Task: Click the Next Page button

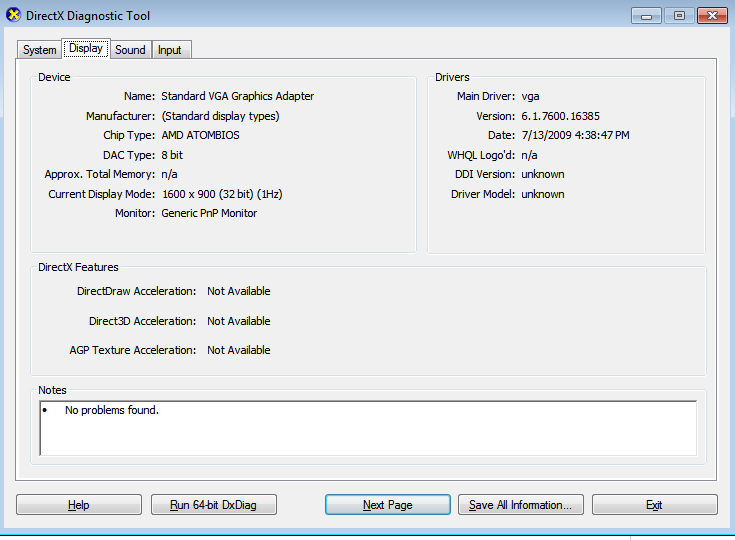Action: click(388, 505)
